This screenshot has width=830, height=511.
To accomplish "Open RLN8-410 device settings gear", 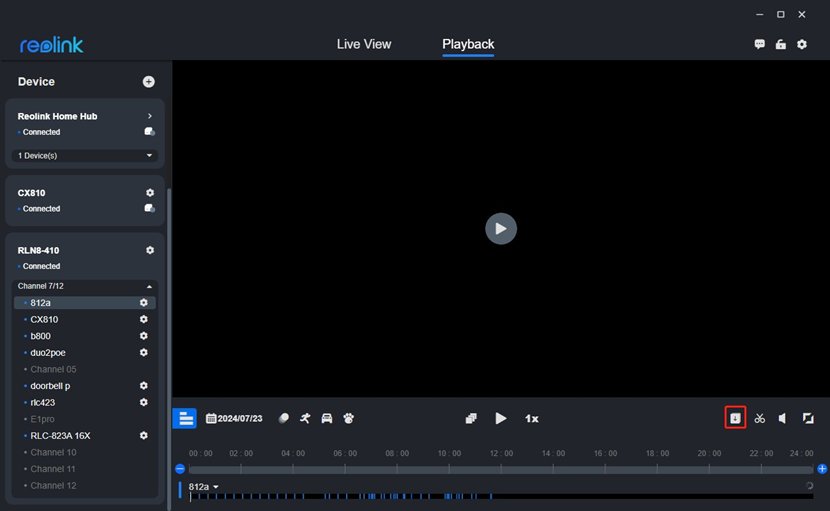I will click(x=150, y=250).
